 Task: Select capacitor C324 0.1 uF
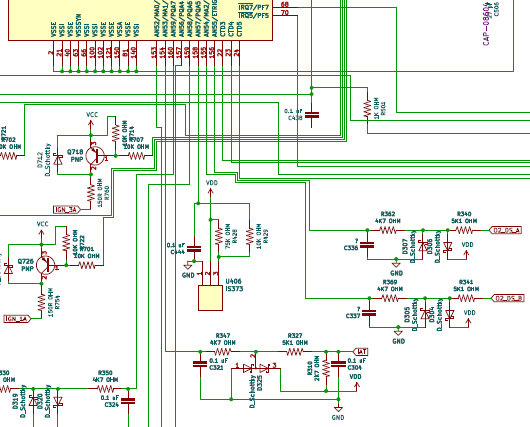point(128,401)
